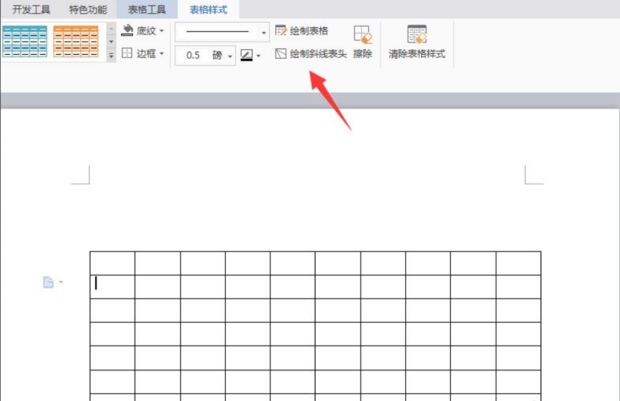Apply the blue table style thumbnail
This screenshot has height=401, width=620.
click(25, 41)
